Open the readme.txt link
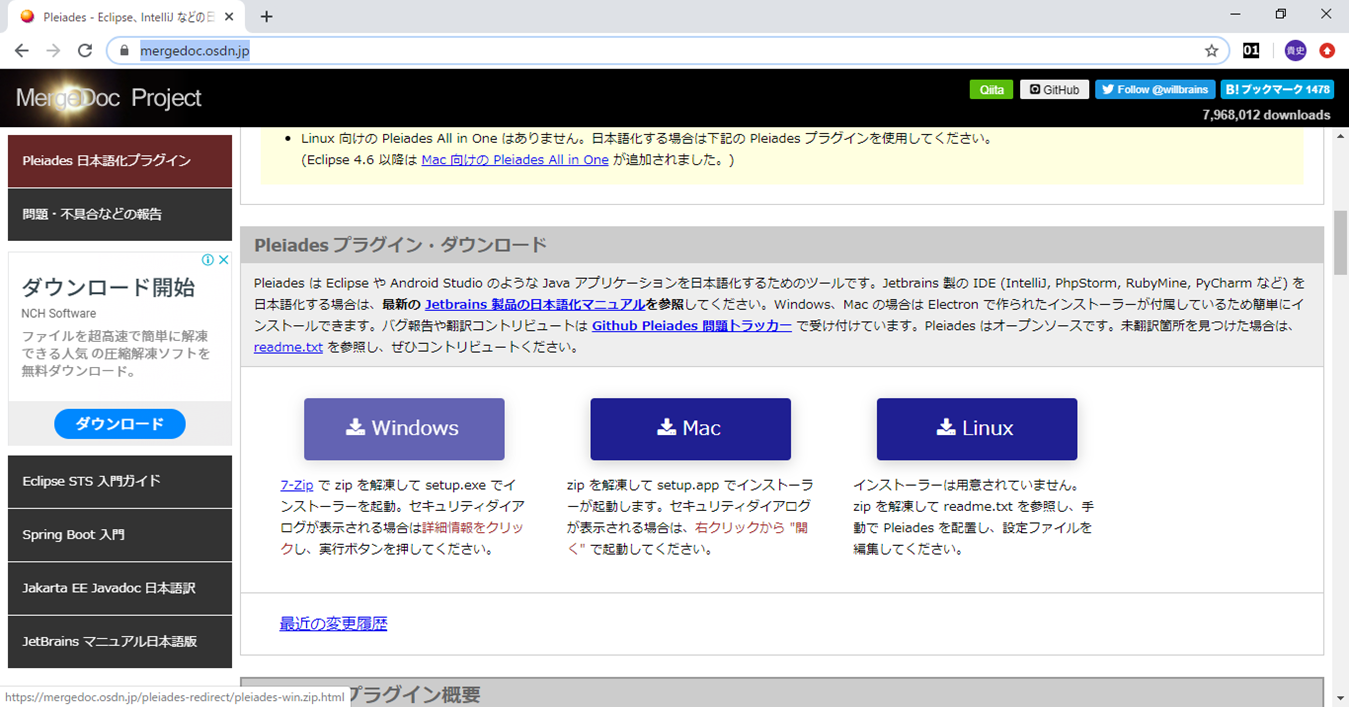The image size is (1349, 707). 288,348
